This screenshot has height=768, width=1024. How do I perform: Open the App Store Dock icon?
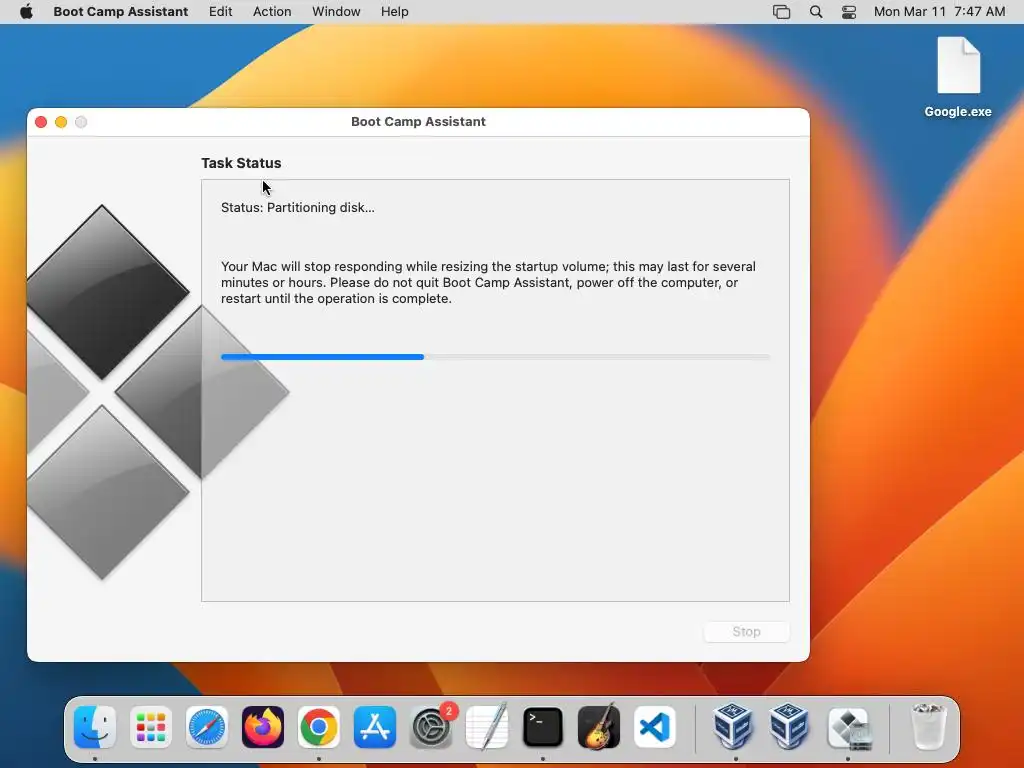tap(375, 727)
